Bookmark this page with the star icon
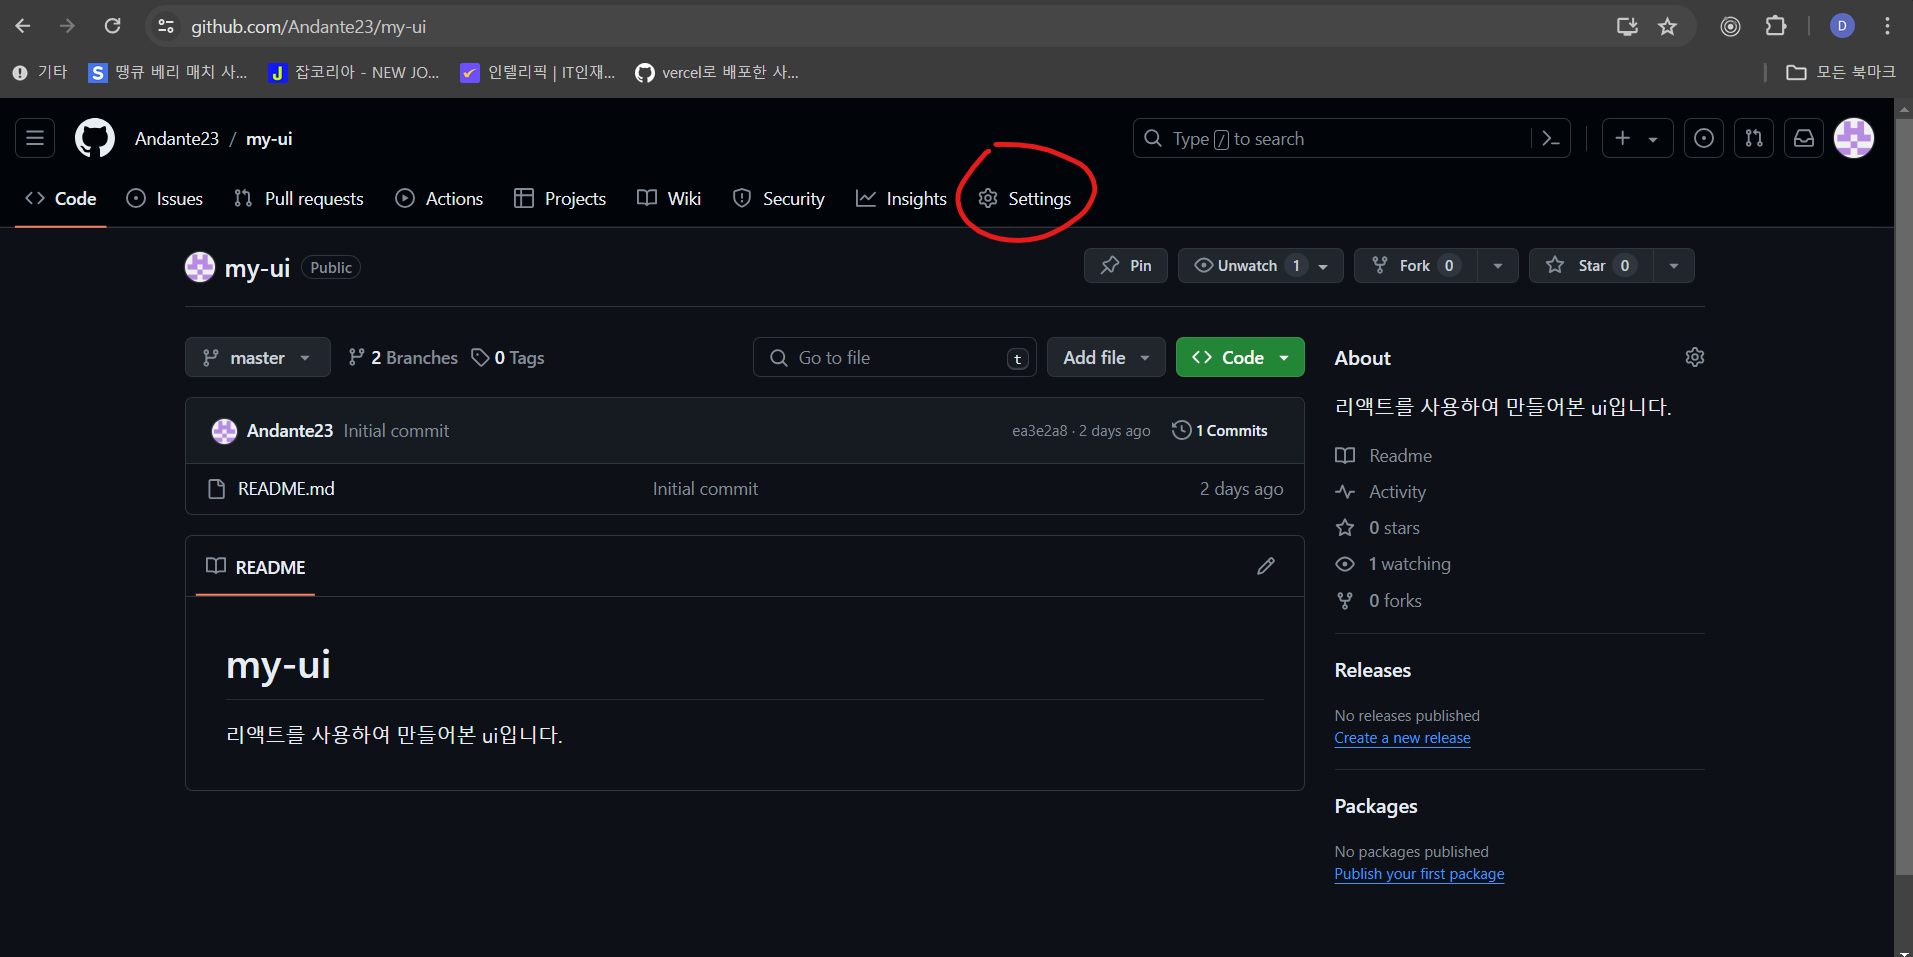The width and height of the screenshot is (1913, 957). 1667,27
